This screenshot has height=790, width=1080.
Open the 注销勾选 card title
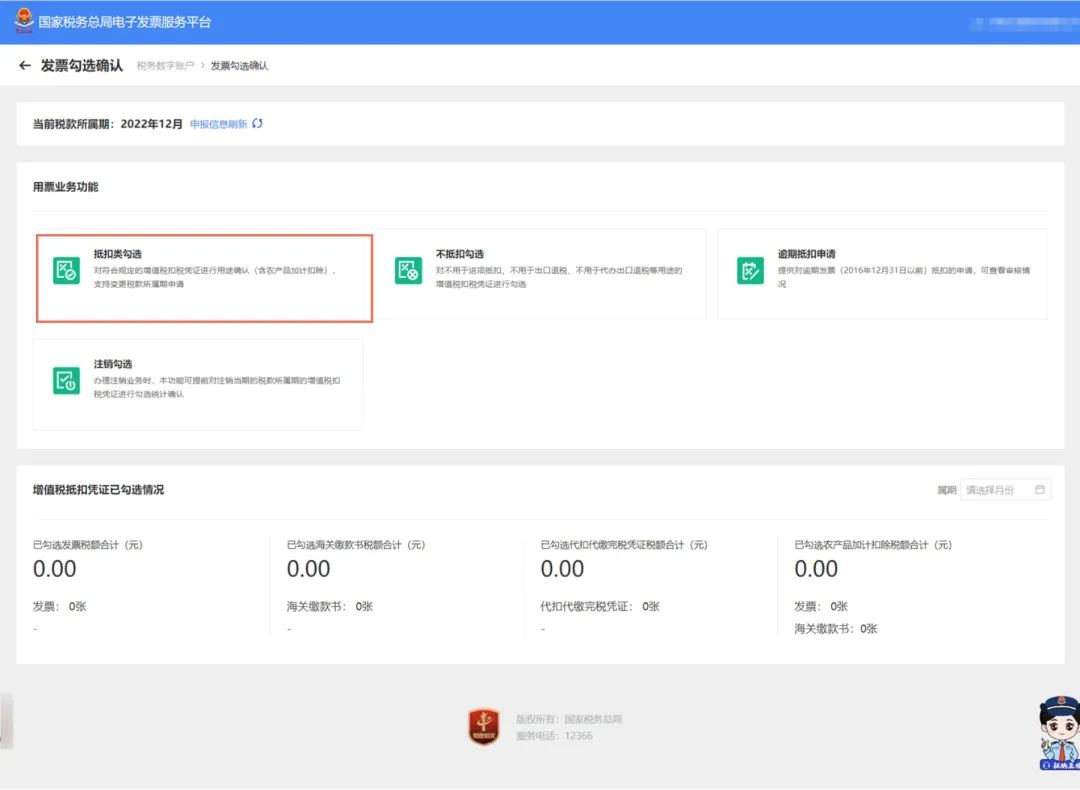pyautogui.click(x=113, y=365)
